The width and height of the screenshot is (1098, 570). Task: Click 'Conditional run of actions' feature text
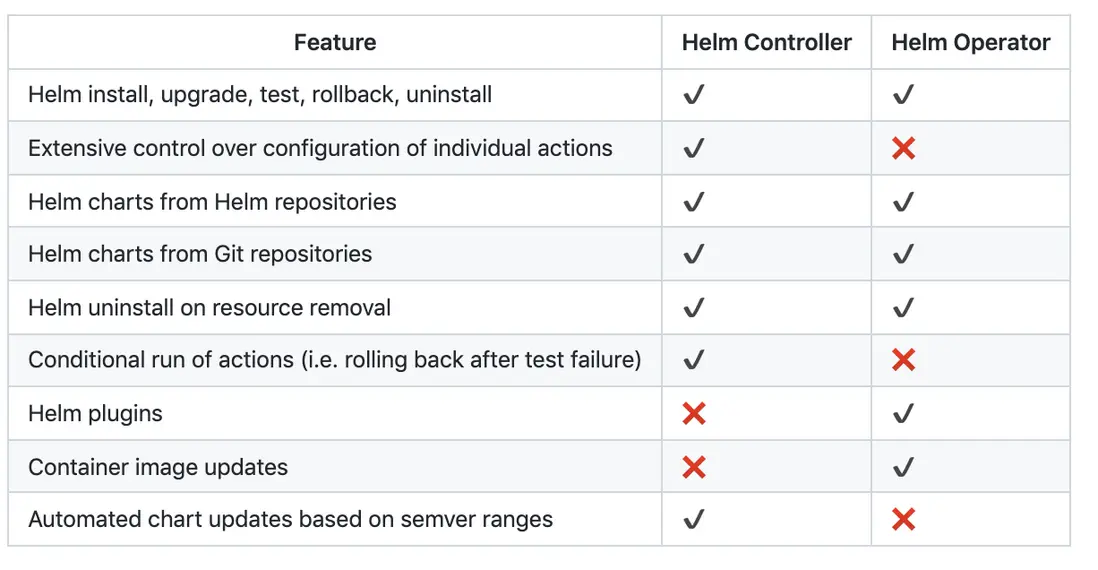[x=334, y=360]
